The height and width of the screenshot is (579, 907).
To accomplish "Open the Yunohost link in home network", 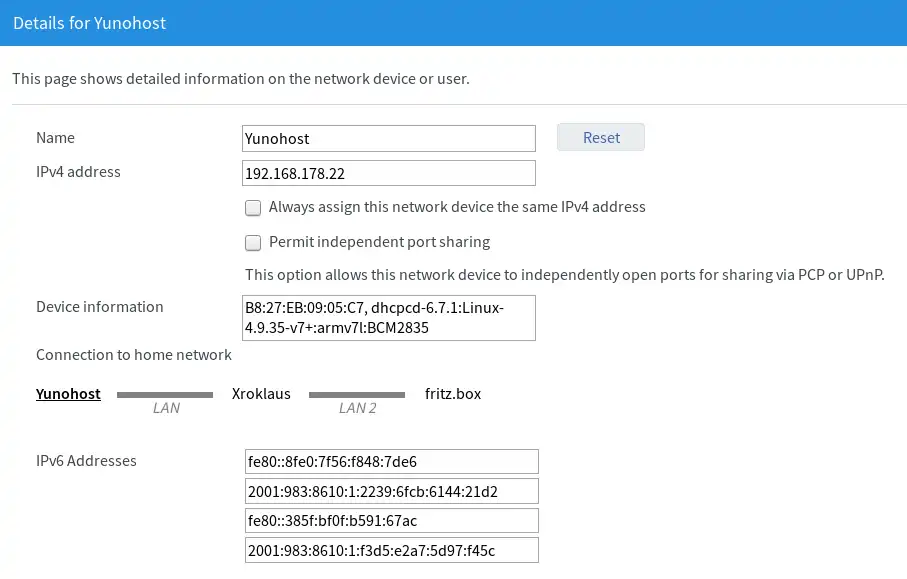I will 68,394.
